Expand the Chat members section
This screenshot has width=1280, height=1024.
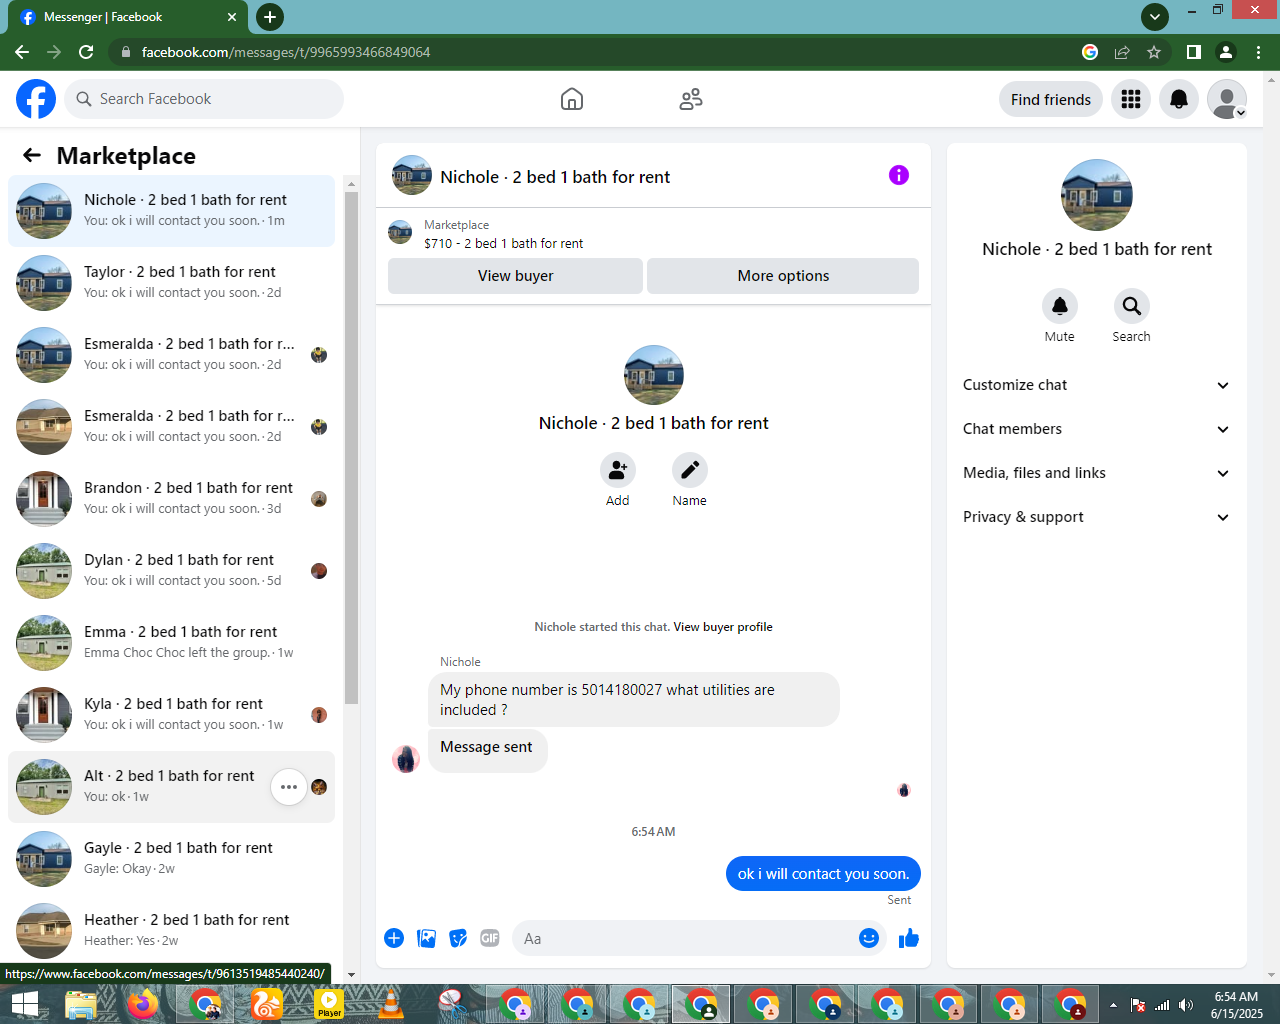point(1097,429)
